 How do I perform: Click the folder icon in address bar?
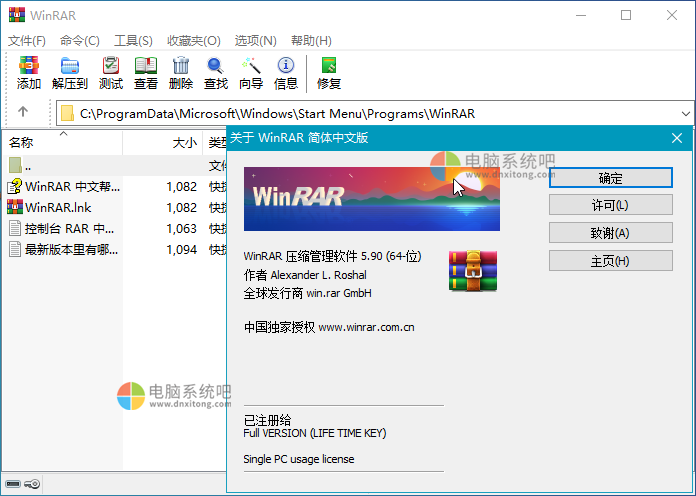67,113
